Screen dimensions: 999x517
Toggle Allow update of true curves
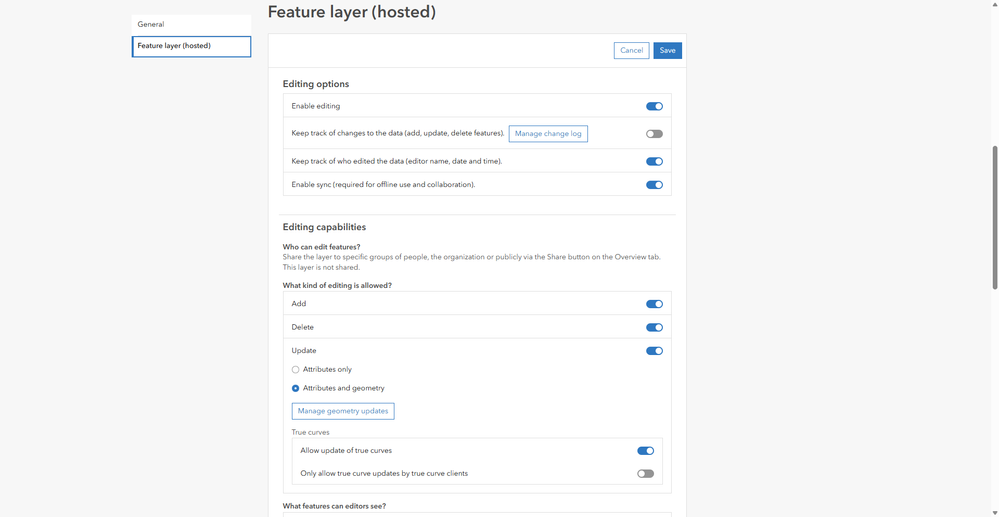645,451
